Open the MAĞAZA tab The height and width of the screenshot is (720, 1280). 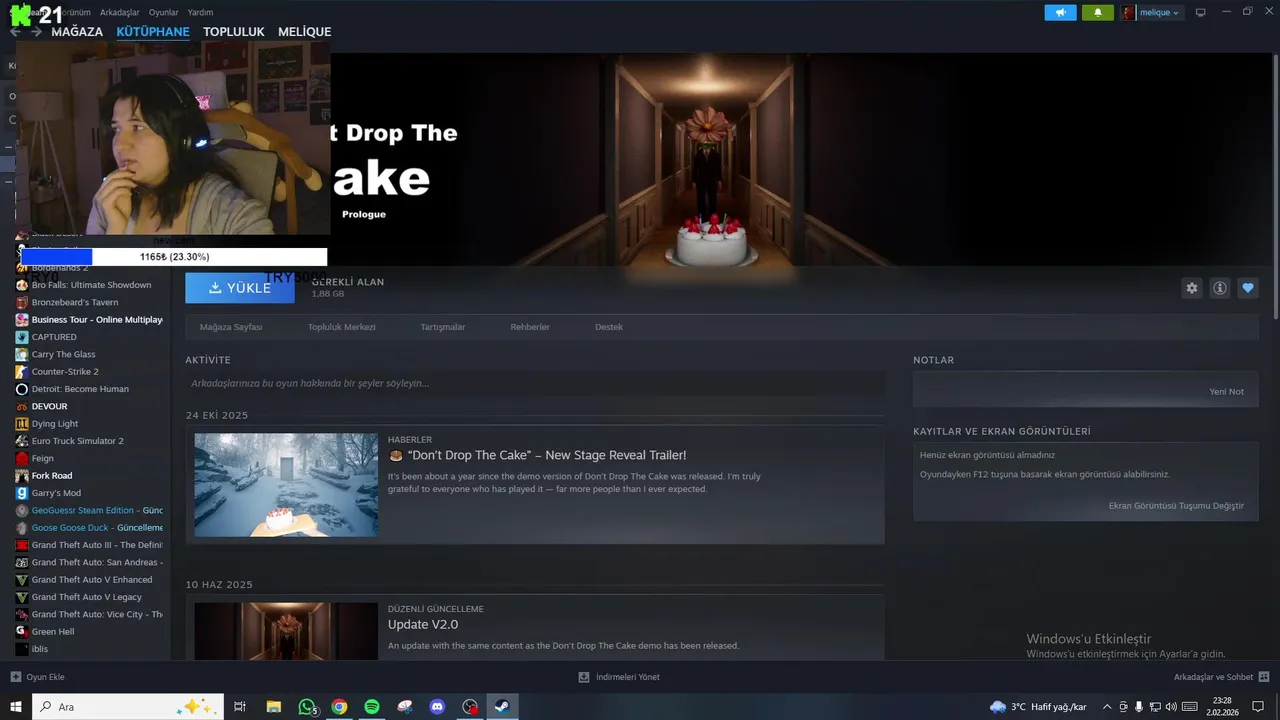click(x=77, y=32)
